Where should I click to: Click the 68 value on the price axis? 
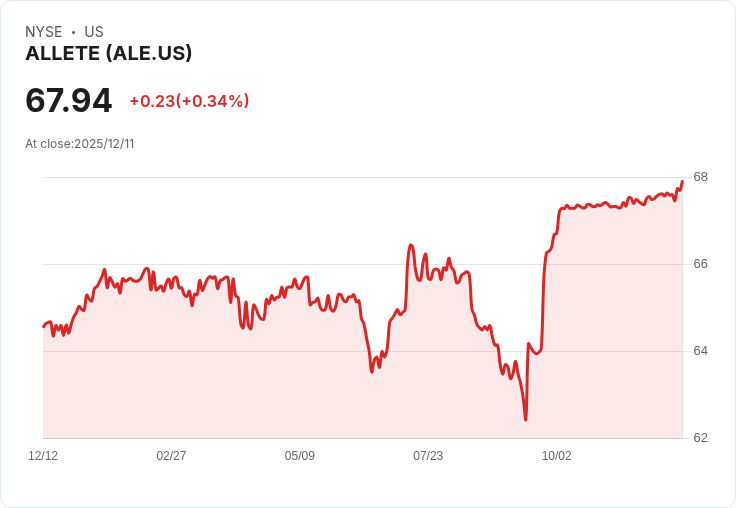pos(700,177)
